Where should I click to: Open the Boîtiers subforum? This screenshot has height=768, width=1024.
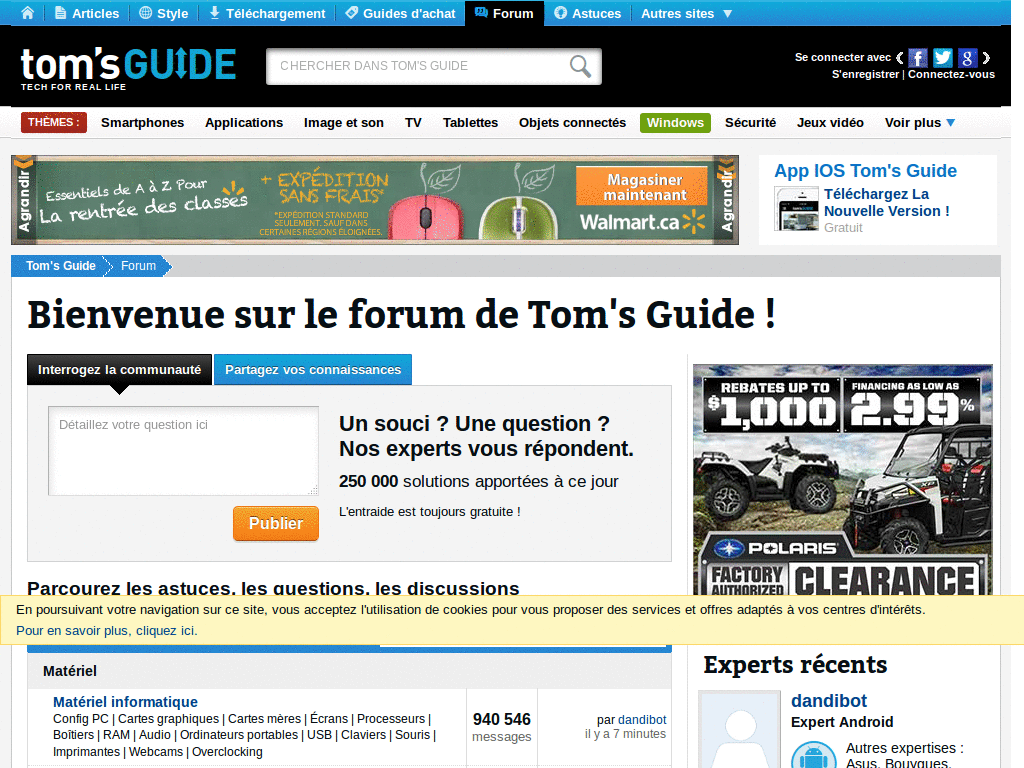tap(74, 735)
